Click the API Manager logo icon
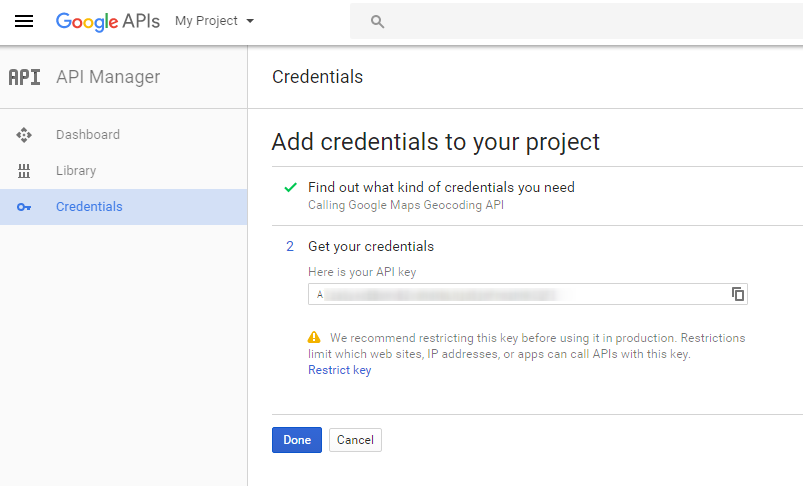This screenshot has height=486, width=803. (24, 77)
